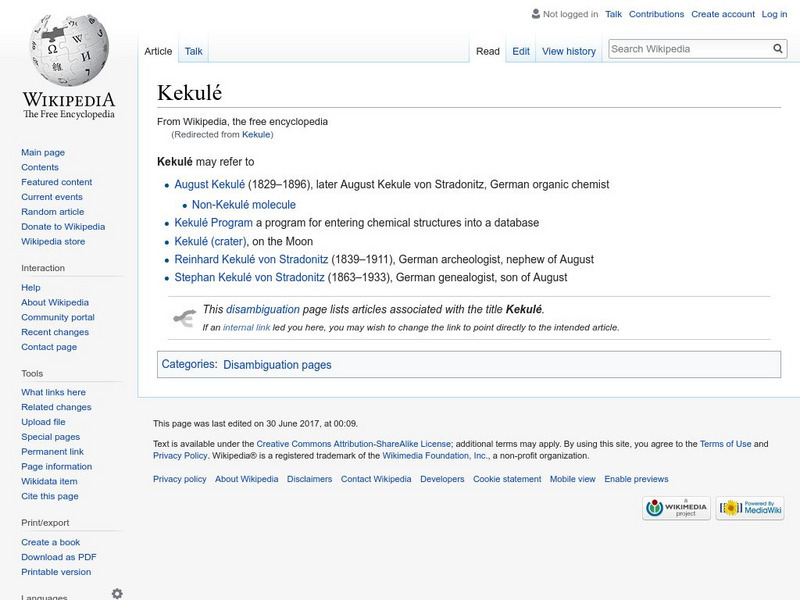Go to Main page in sidebar
Screen dimensions: 800x600
(43, 153)
